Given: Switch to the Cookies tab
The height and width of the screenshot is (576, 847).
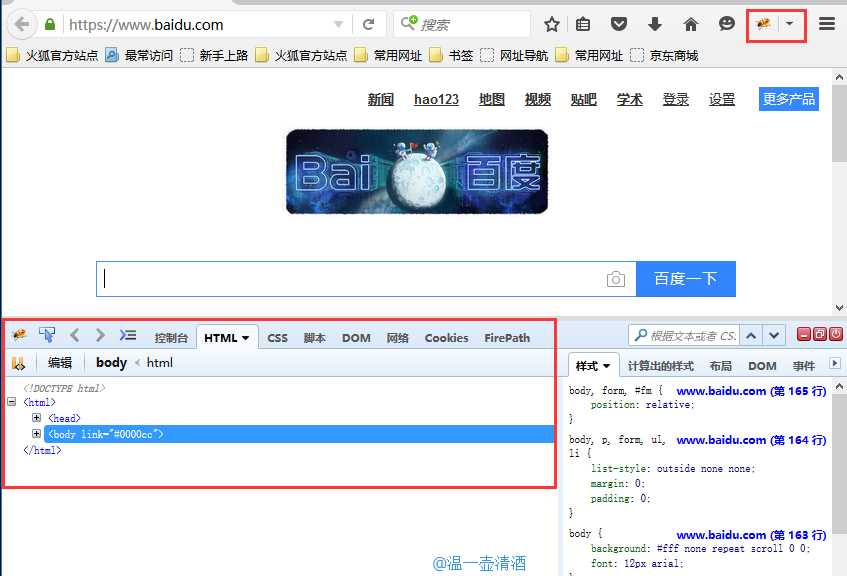Looking at the screenshot, I should [x=447, y=338].
